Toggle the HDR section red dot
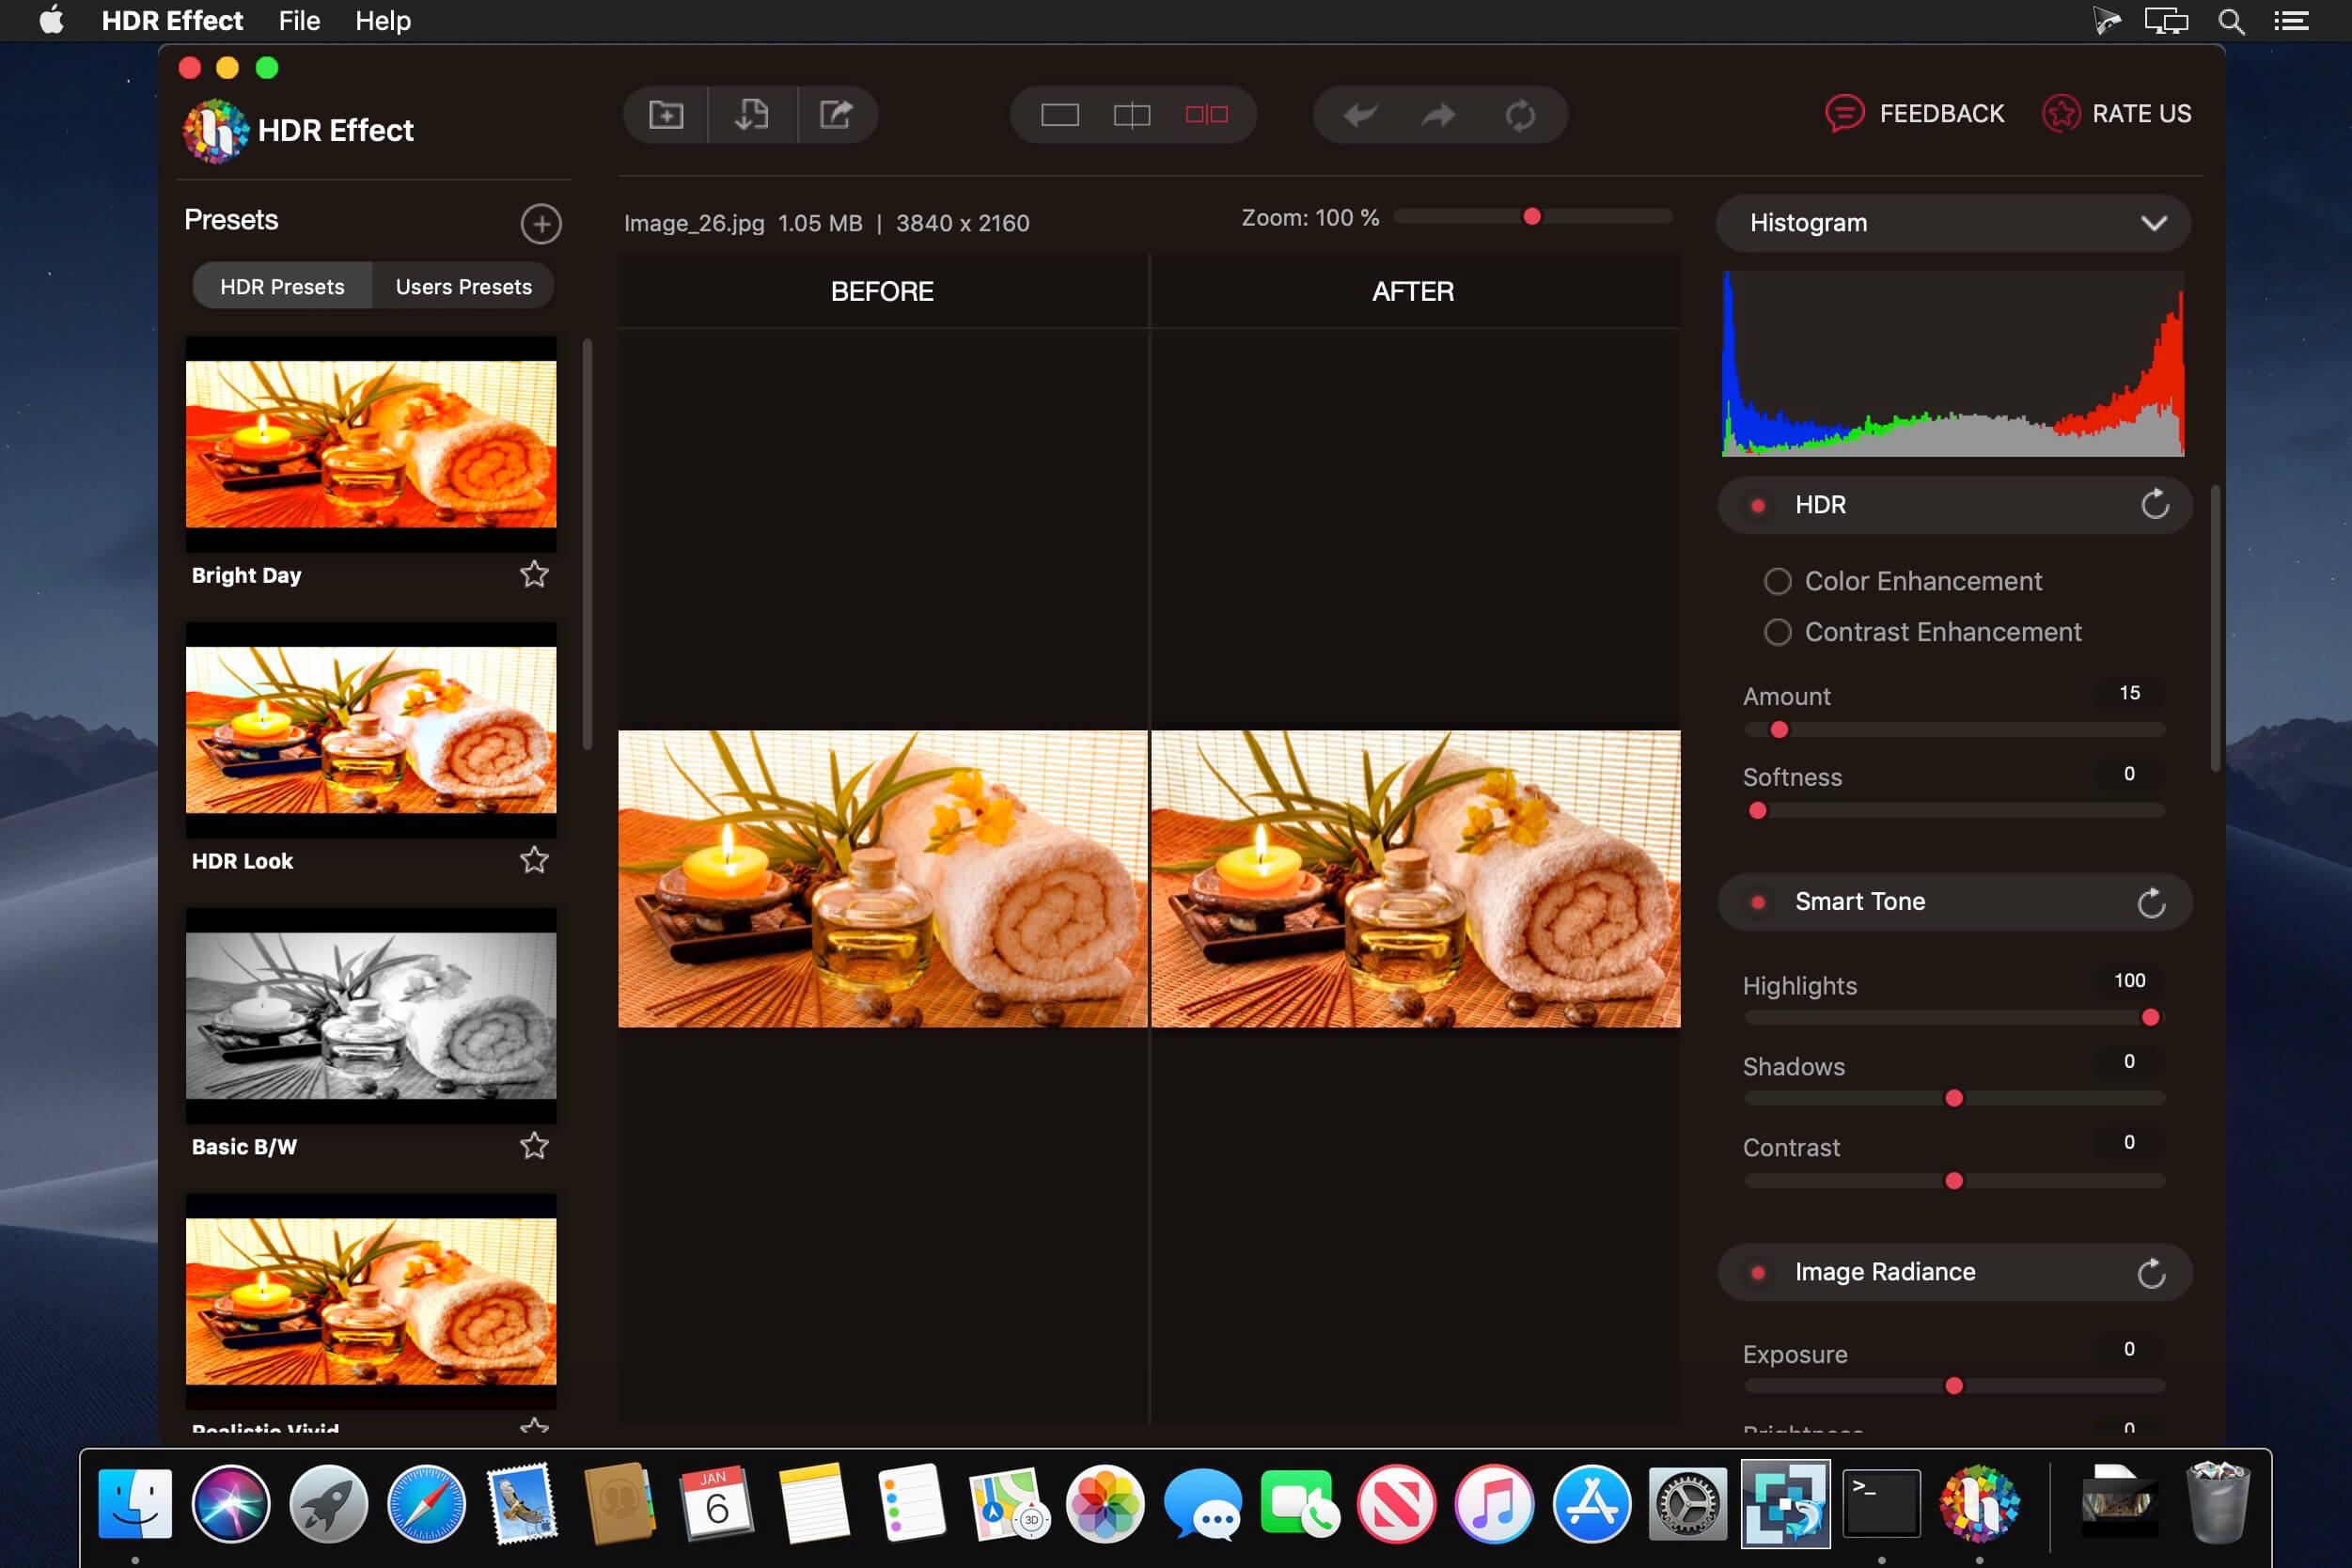2352x1568 pixels. (x=1758, y=505)
